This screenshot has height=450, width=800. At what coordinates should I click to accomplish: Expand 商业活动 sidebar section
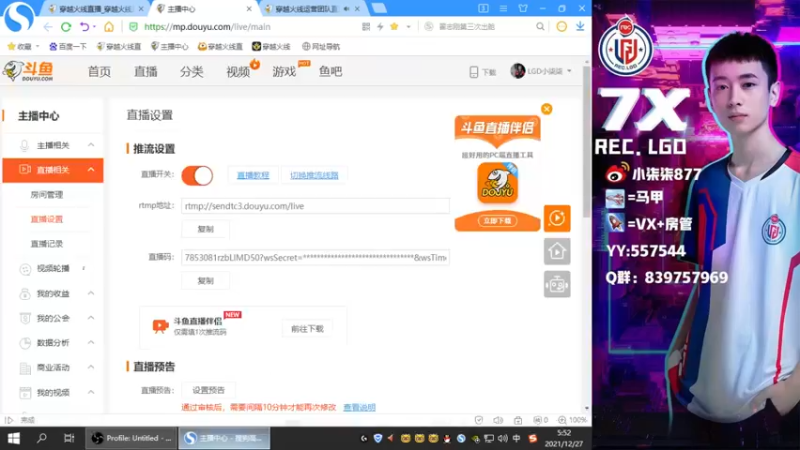point(91,367)
